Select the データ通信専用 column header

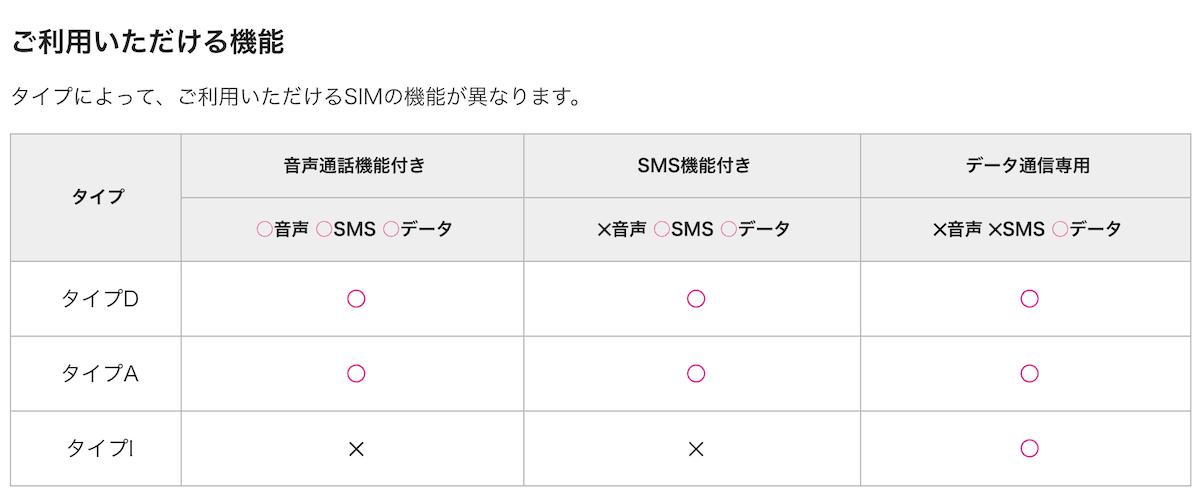point(1028,166)
